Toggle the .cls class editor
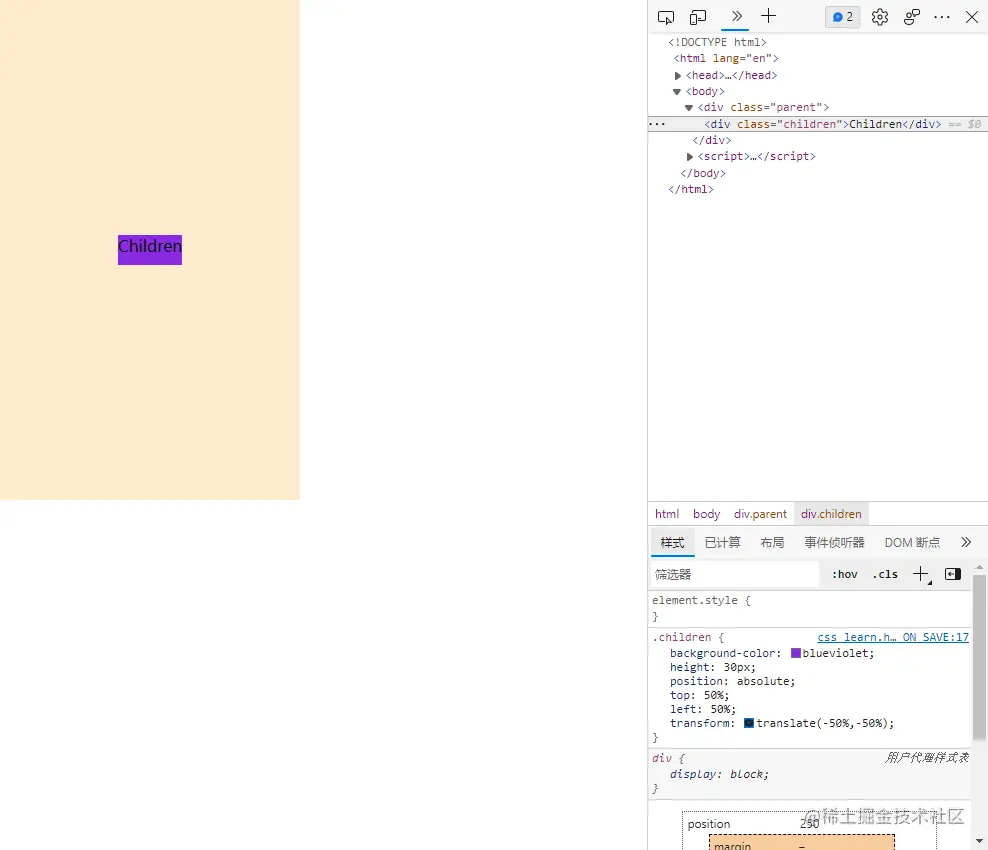 [x=885, y=575]
